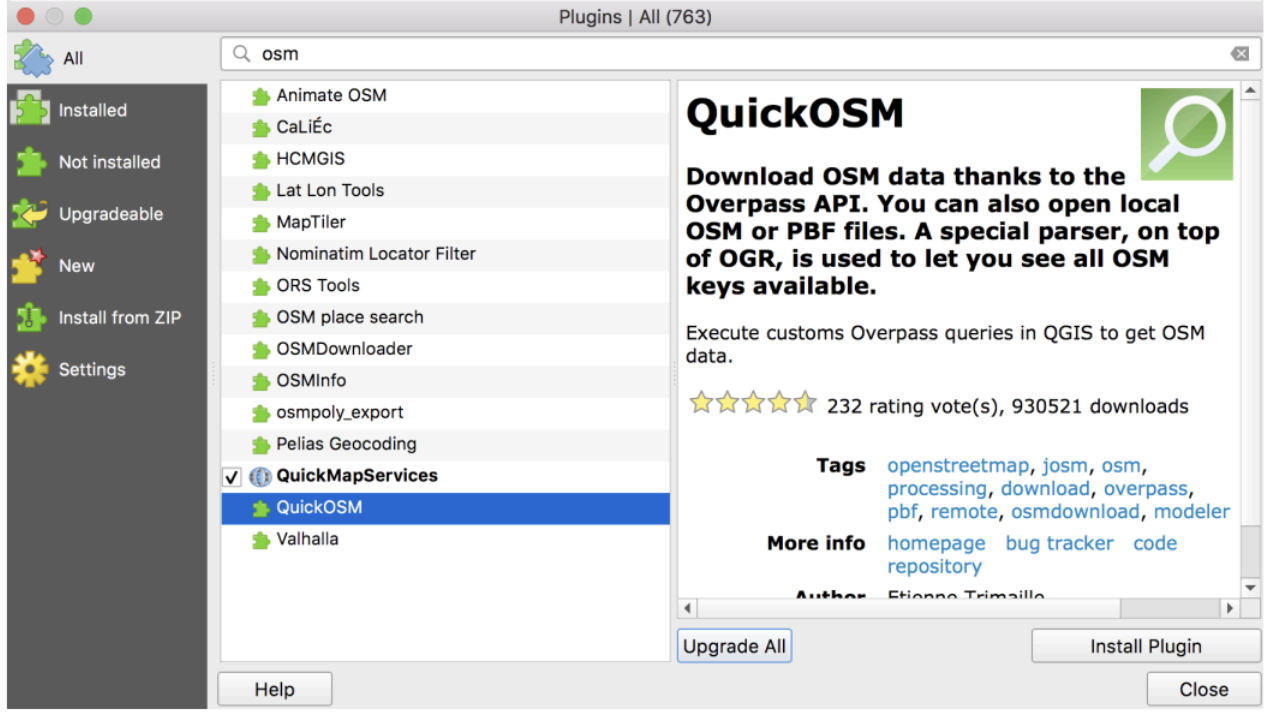Click the selected QuickOSM puzzle icon

[x=261, y=508]
